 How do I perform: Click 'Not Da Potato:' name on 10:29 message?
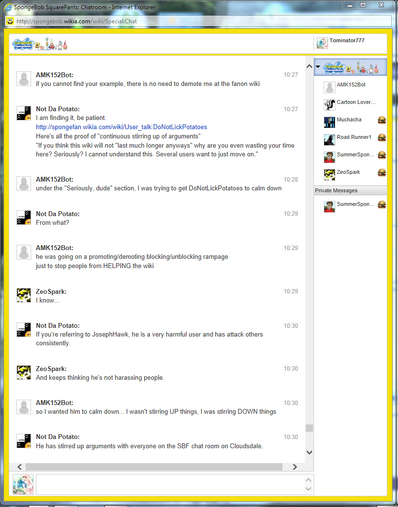58,214
